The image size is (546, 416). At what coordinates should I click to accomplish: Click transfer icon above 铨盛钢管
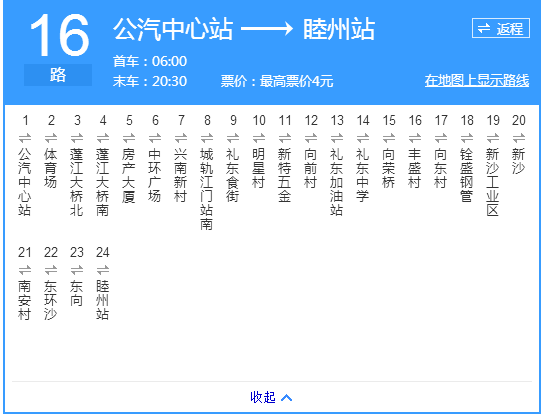pos(467,138)
